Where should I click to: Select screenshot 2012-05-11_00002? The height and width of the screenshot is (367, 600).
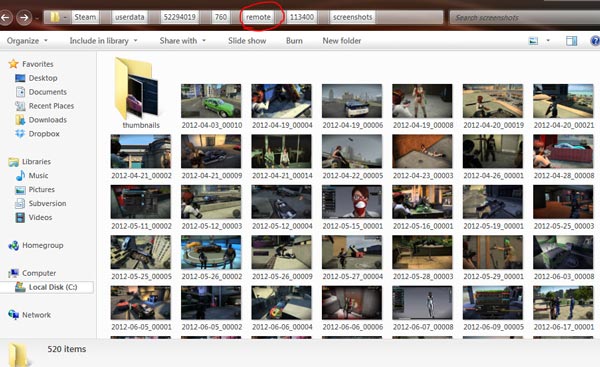pyautogui.click(x=141, y=207)
